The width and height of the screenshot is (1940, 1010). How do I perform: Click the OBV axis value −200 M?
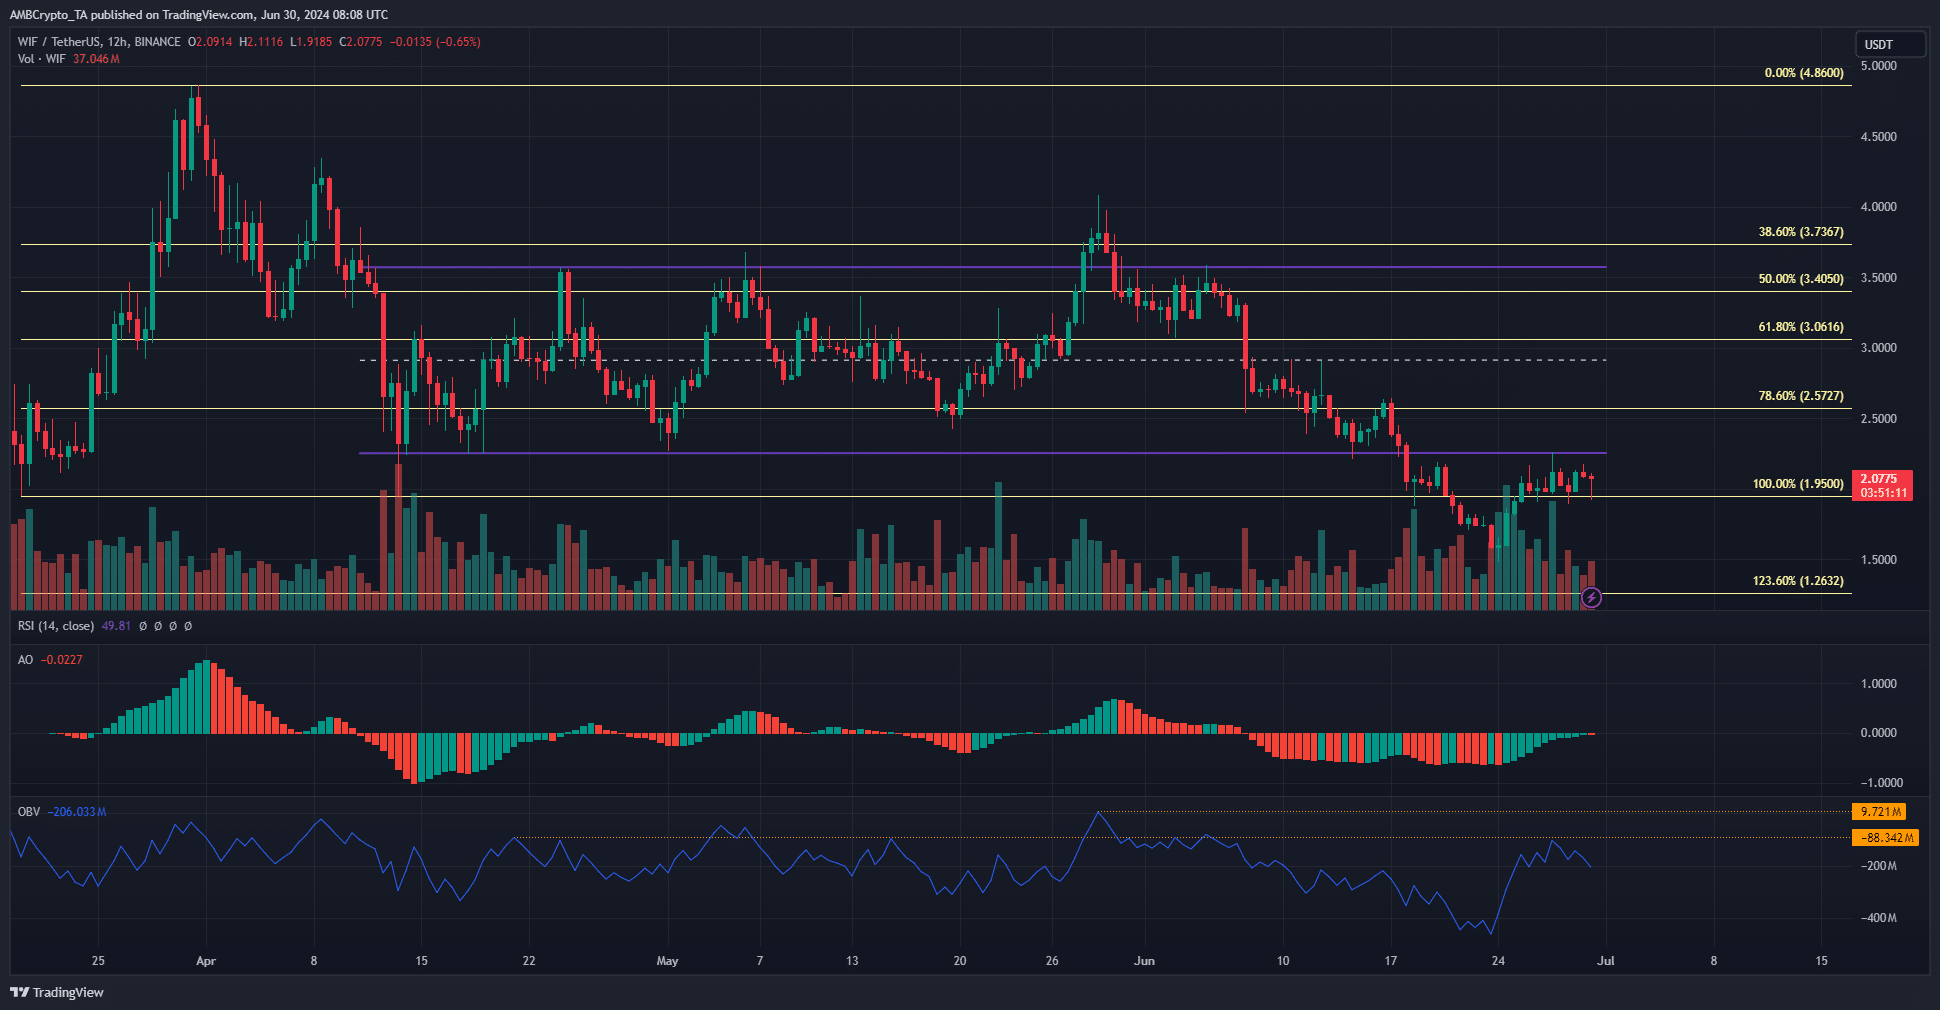coord(1878,866)
